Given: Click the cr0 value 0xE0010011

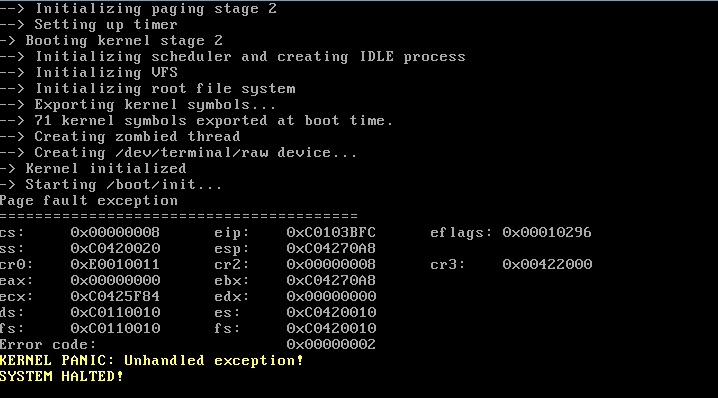Looking at the screenshot, I should click(x=115, y=264).
